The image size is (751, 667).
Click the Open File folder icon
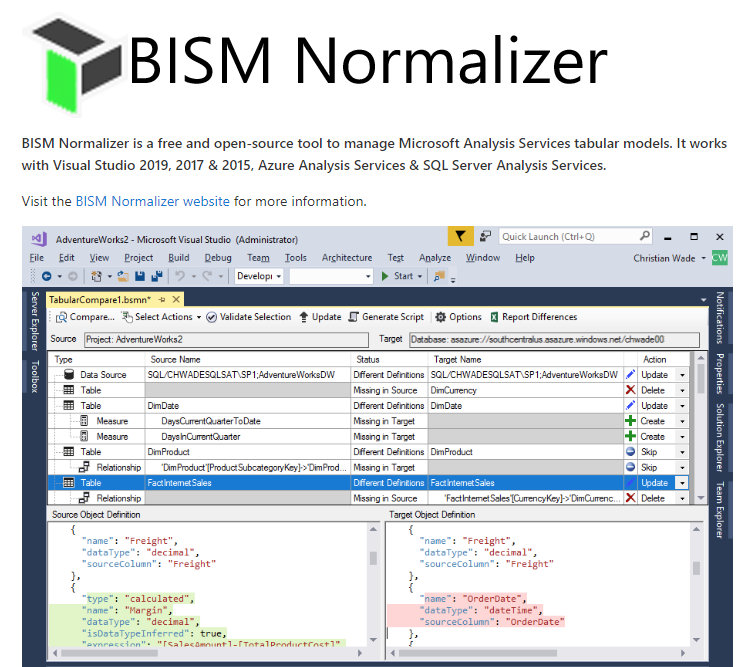pos(123,276)
